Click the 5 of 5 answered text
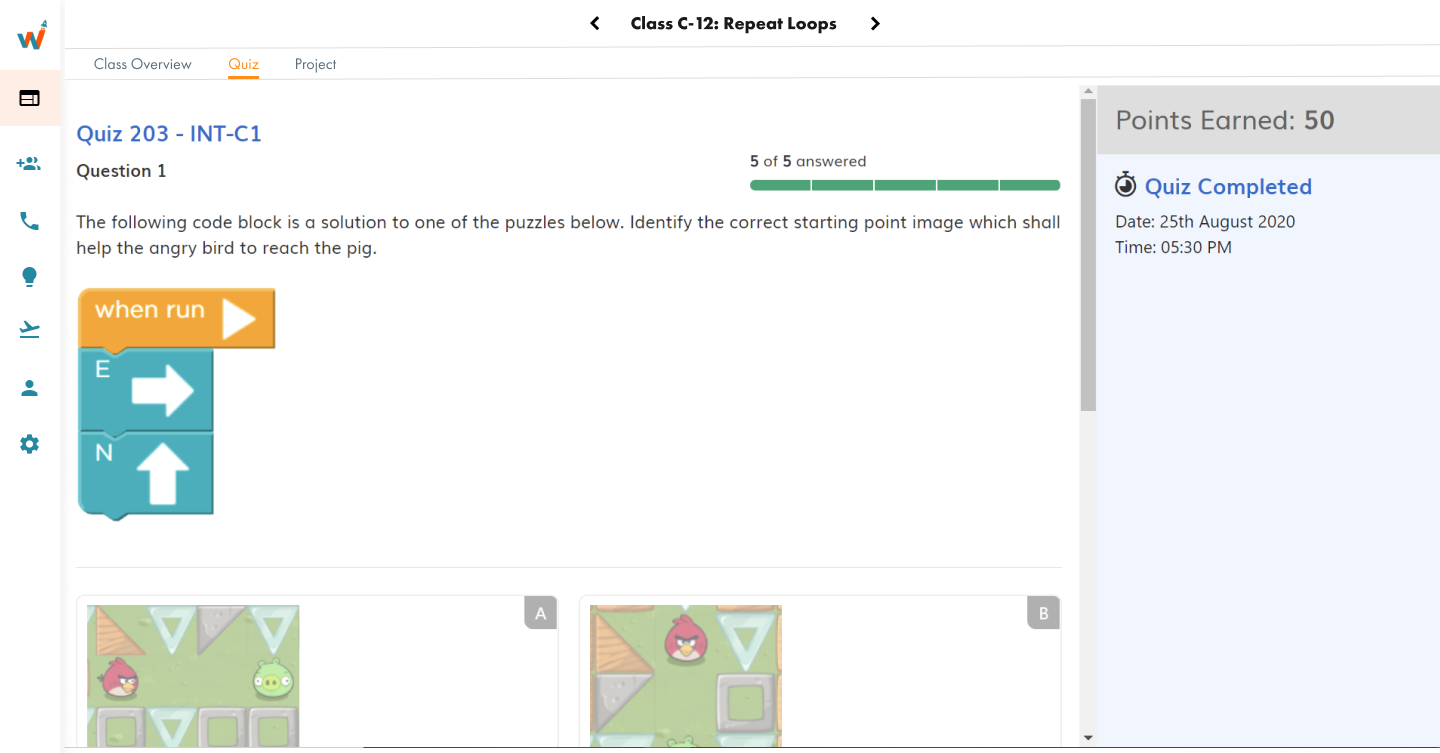This screenshot has height=753, width=1440. pyautogui.click(x=808, y=161)
